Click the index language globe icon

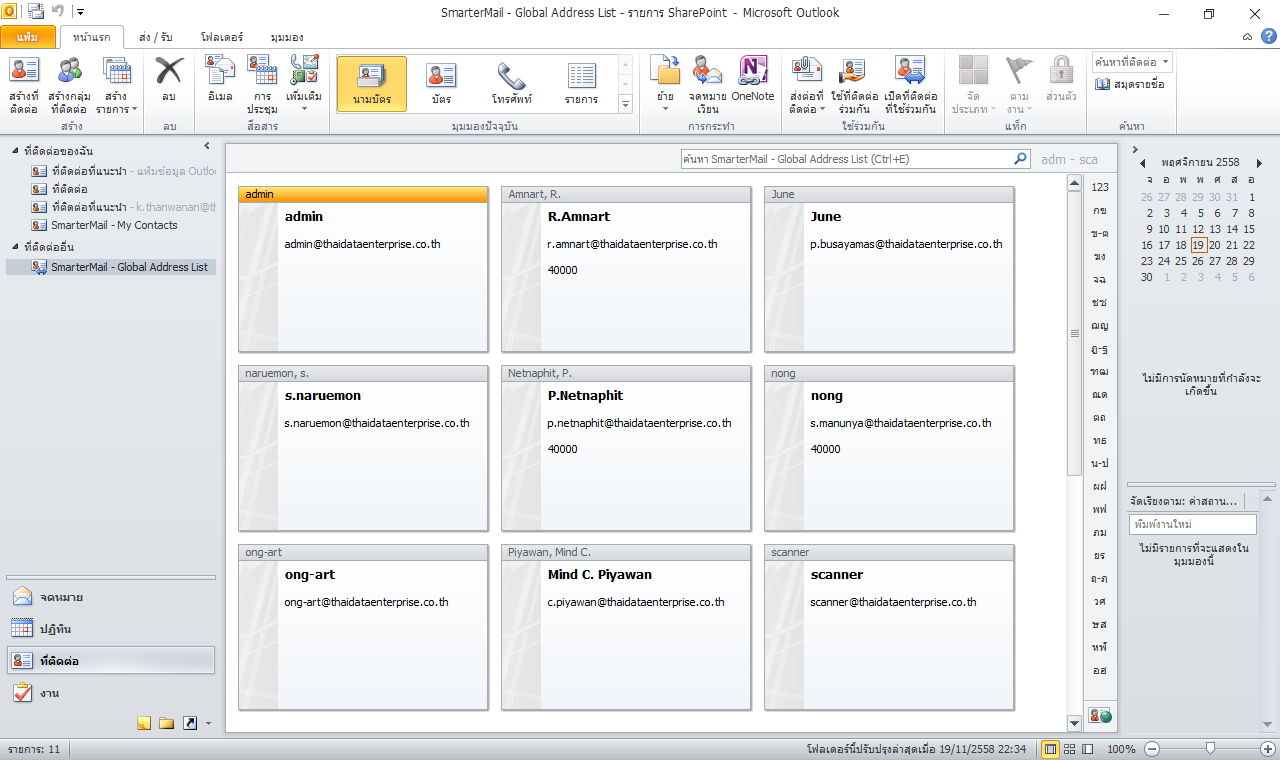point(1100,715)
